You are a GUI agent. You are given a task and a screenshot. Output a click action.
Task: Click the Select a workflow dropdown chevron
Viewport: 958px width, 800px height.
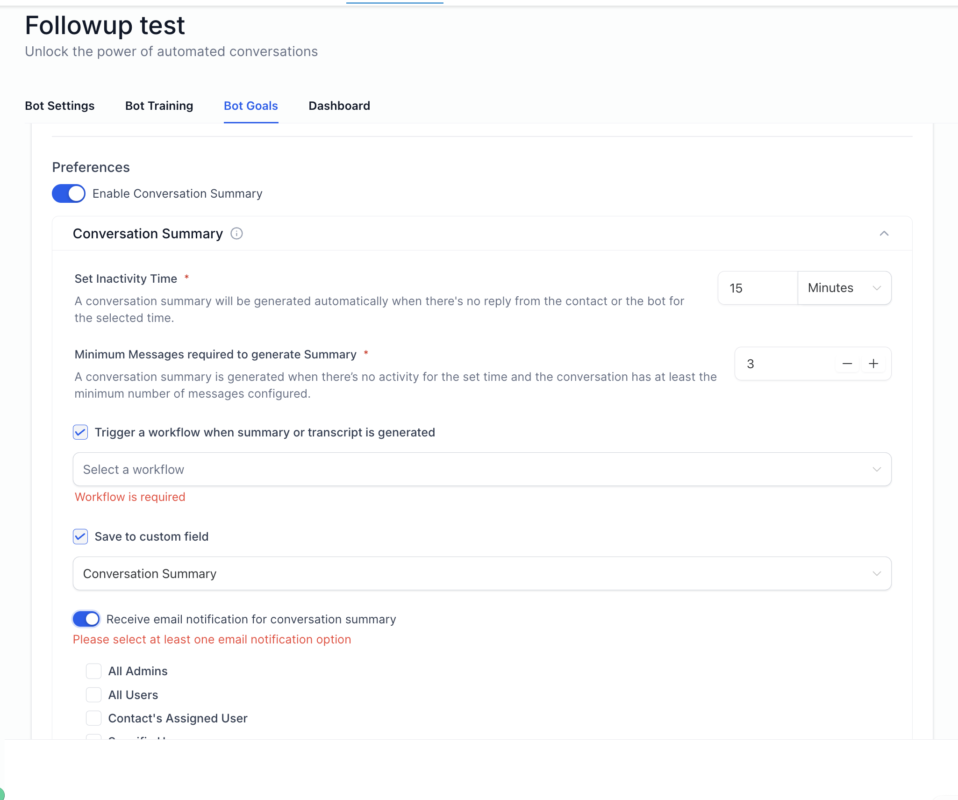(878, 469)
